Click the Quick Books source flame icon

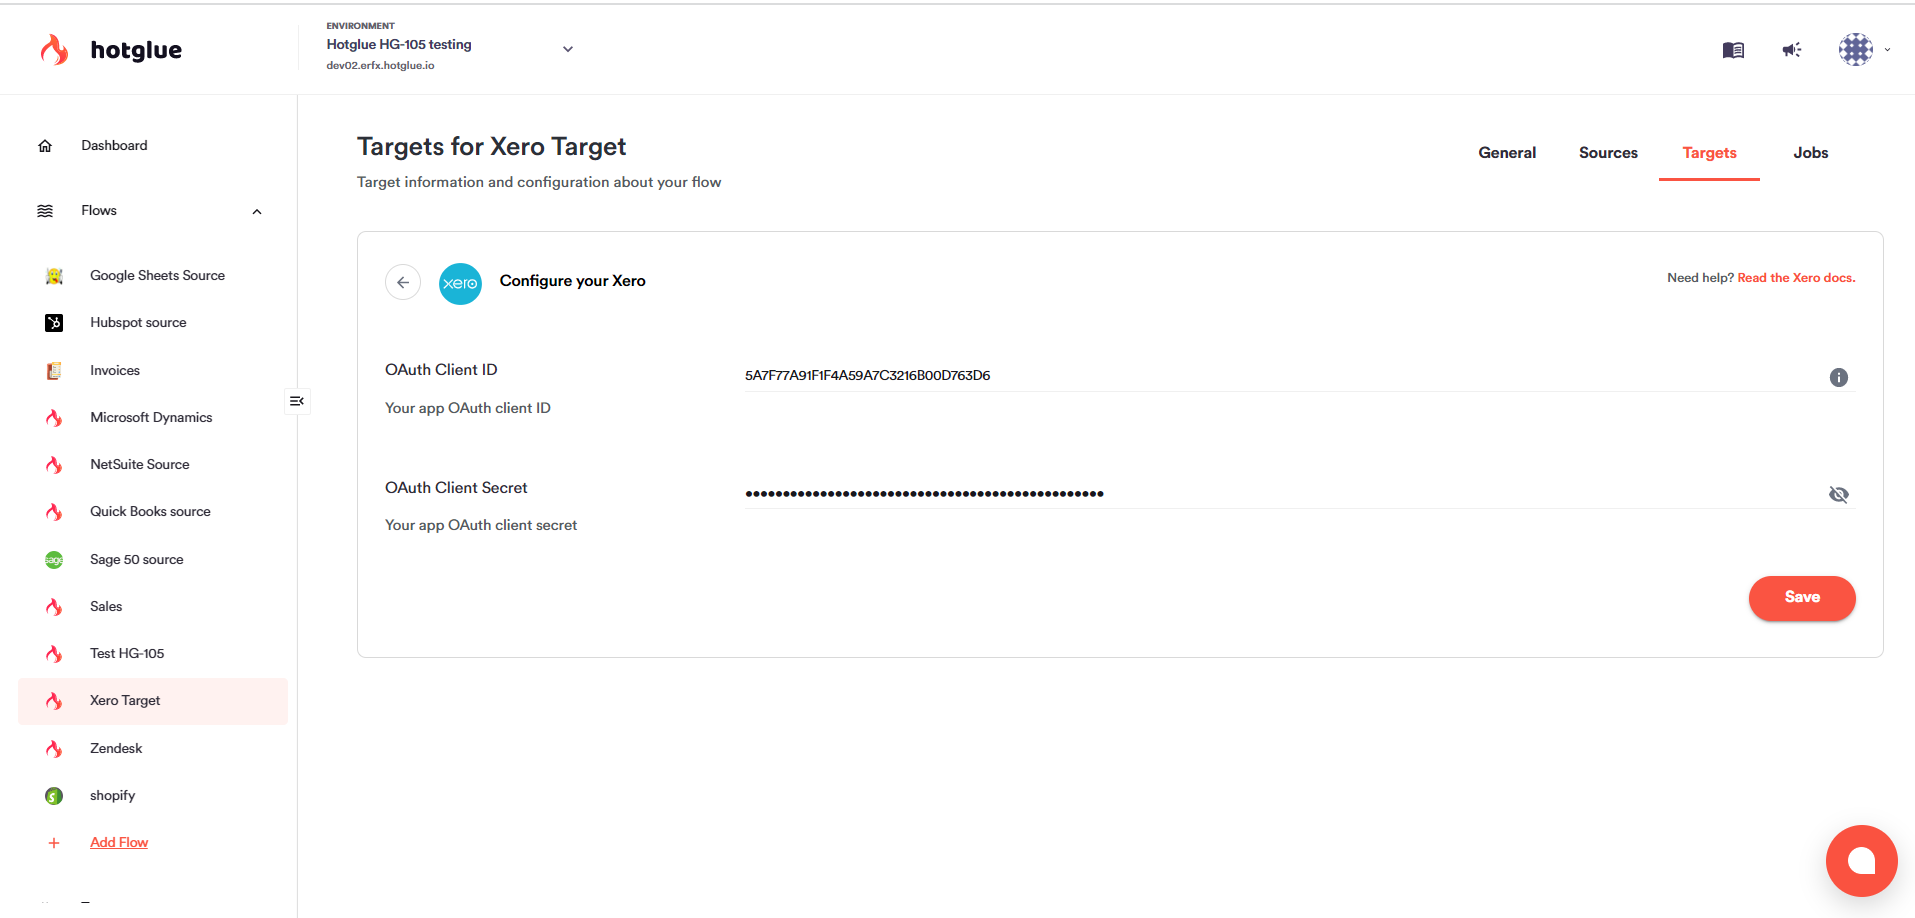[x=54, y=512]
